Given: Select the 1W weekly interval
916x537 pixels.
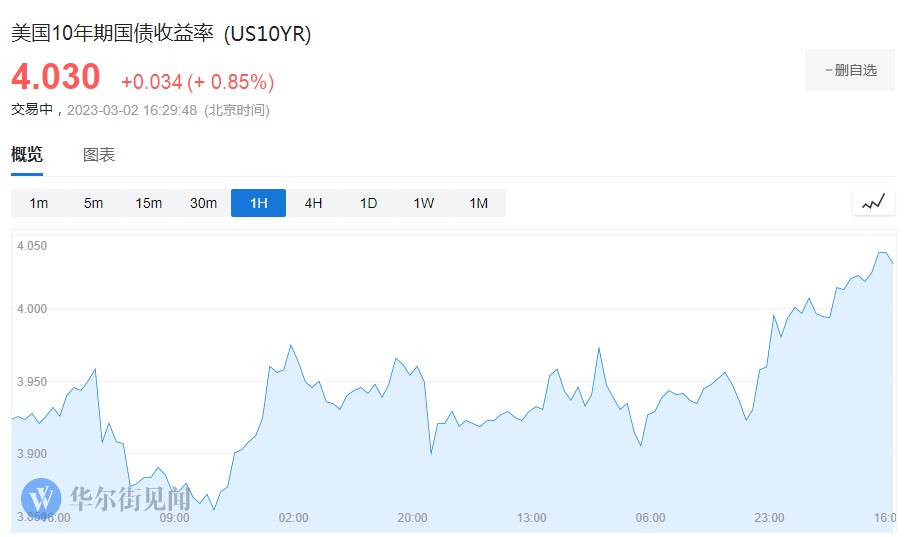Looking at the screenshot, I should coord(423,203).
